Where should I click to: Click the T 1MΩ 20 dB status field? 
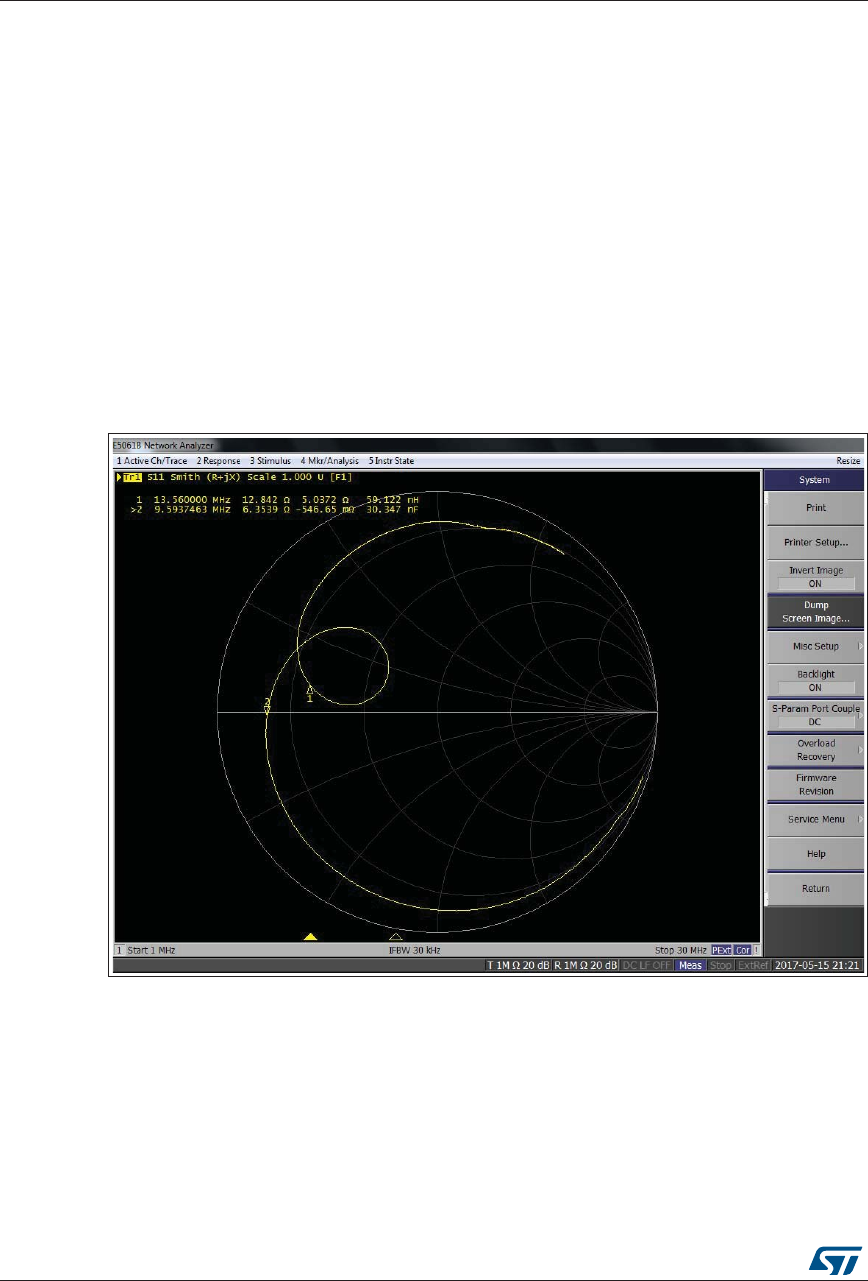517,966
